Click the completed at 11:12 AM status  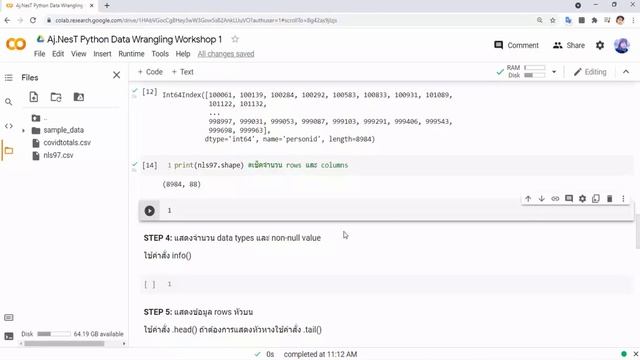pyautogui.click(x=320, y=354)
